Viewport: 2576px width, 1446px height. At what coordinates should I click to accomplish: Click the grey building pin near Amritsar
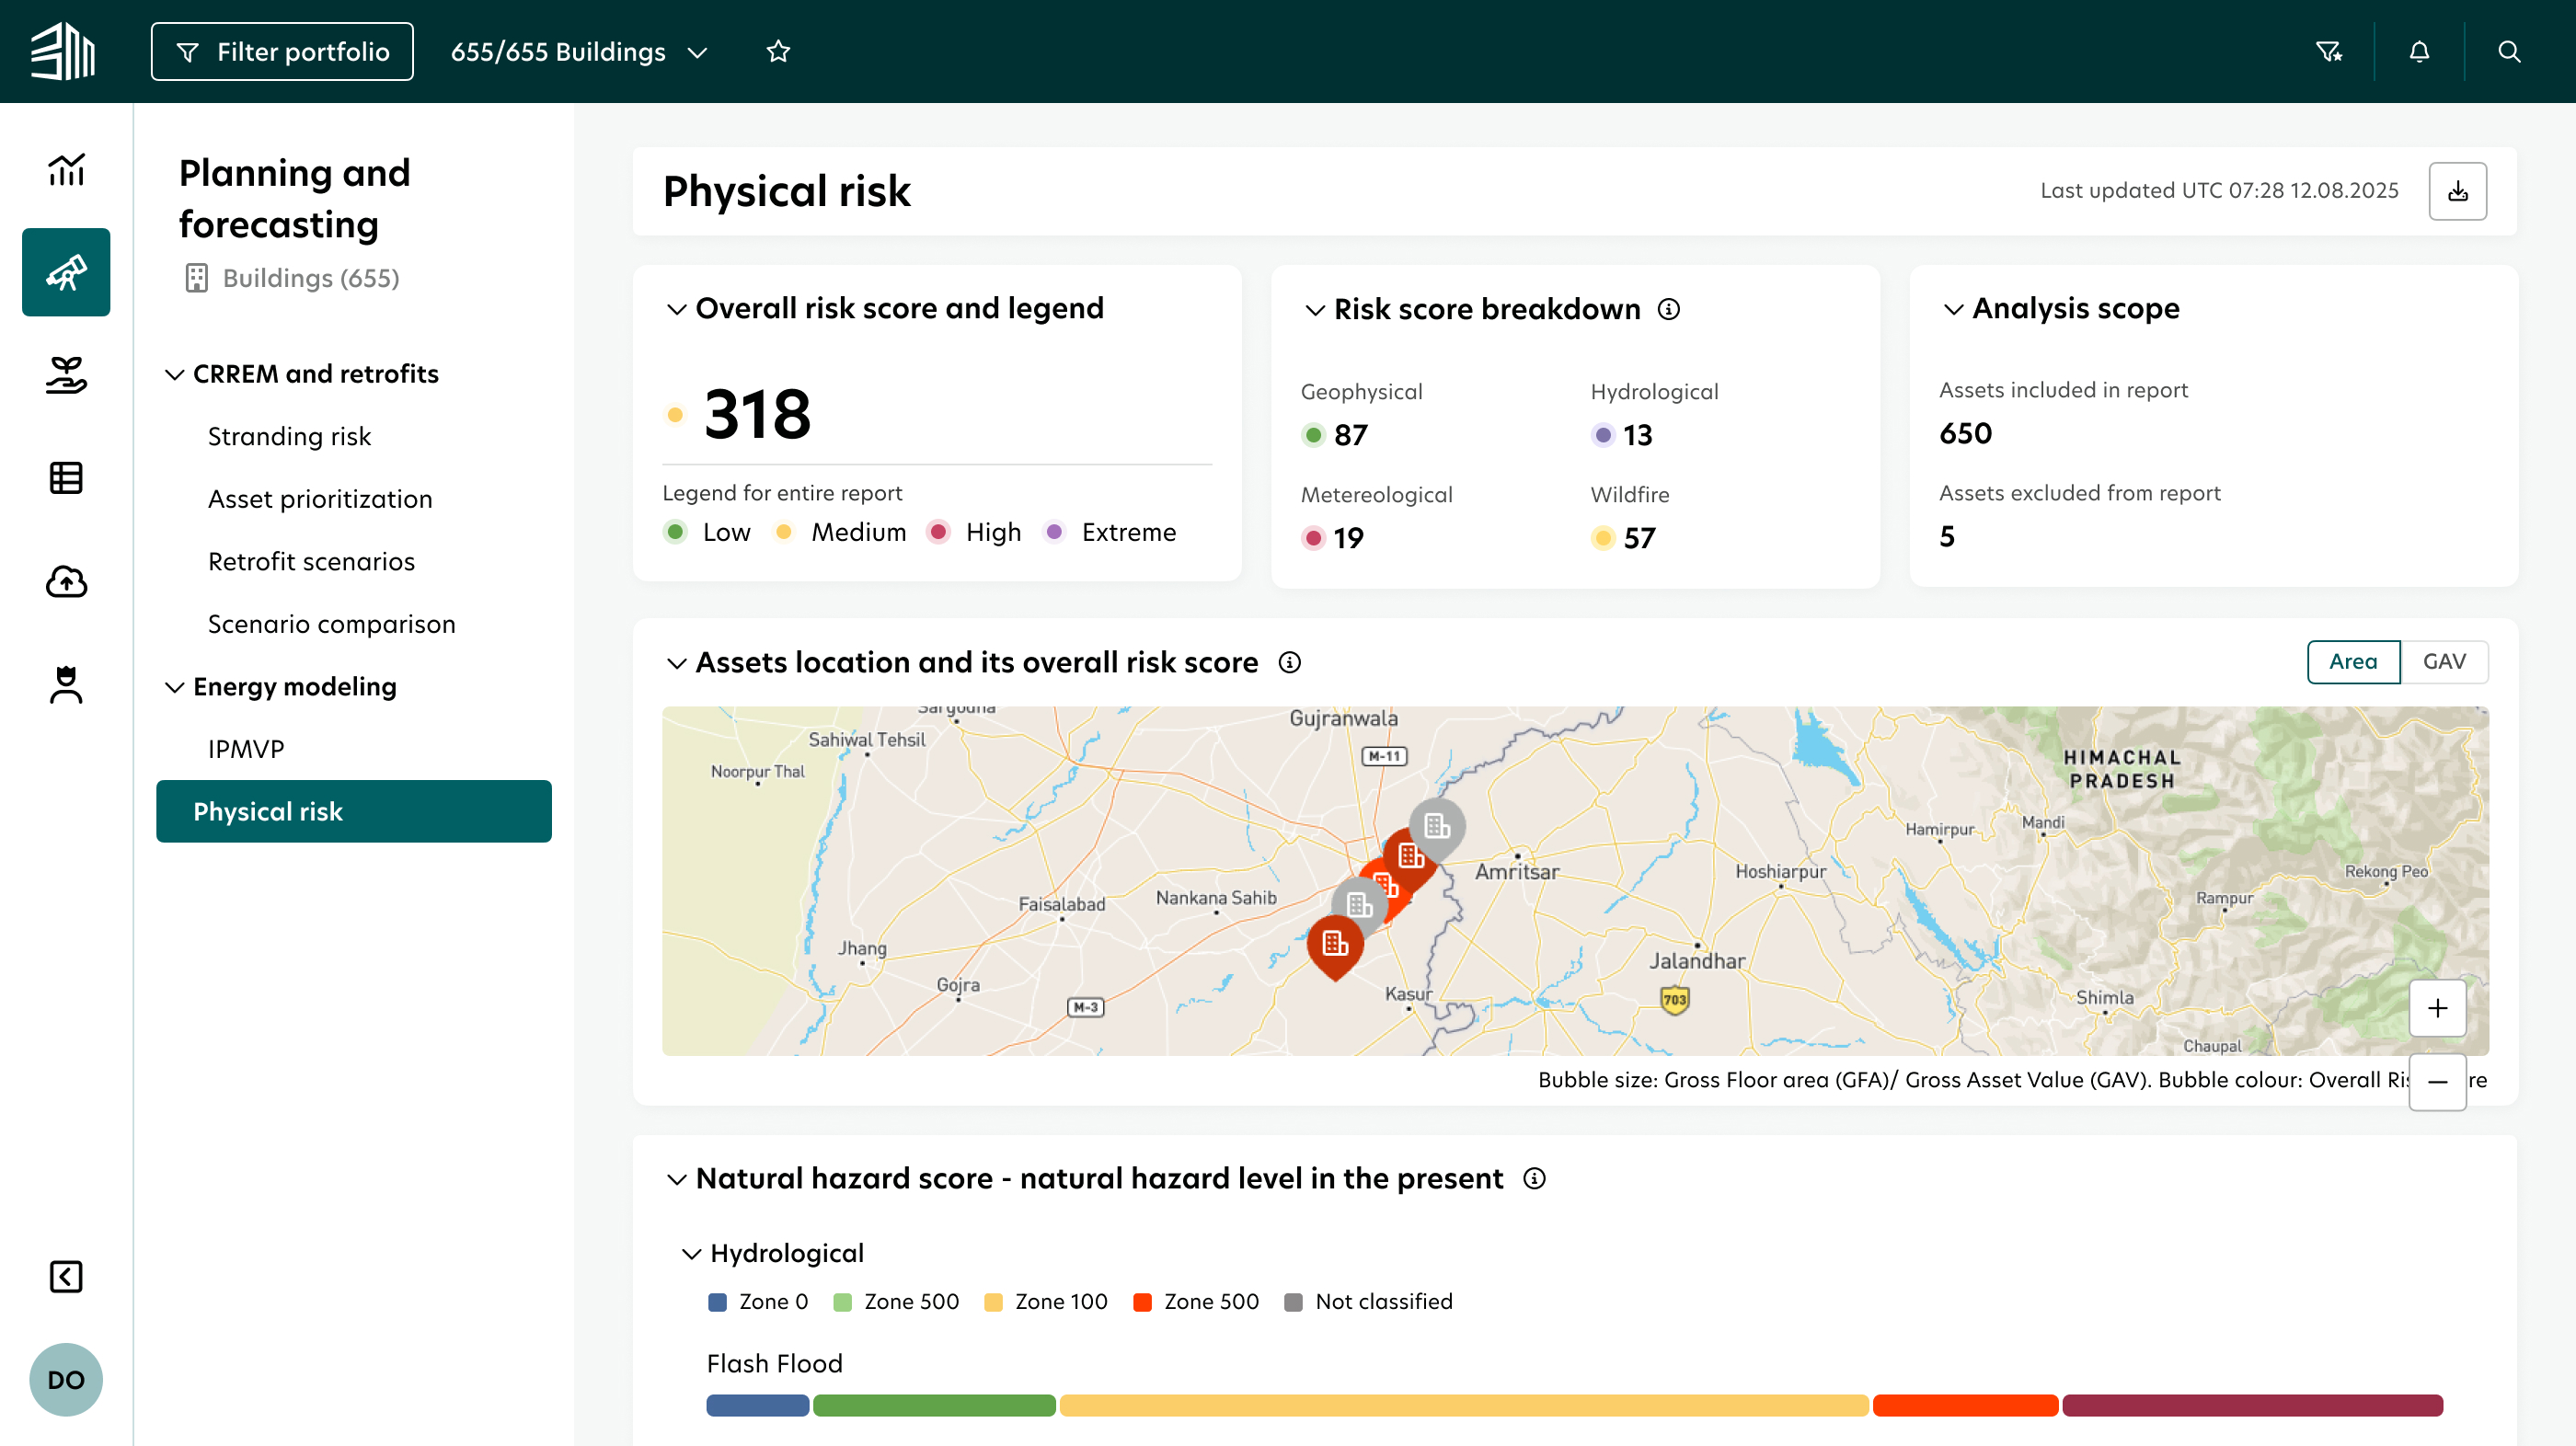(1437, 827)
